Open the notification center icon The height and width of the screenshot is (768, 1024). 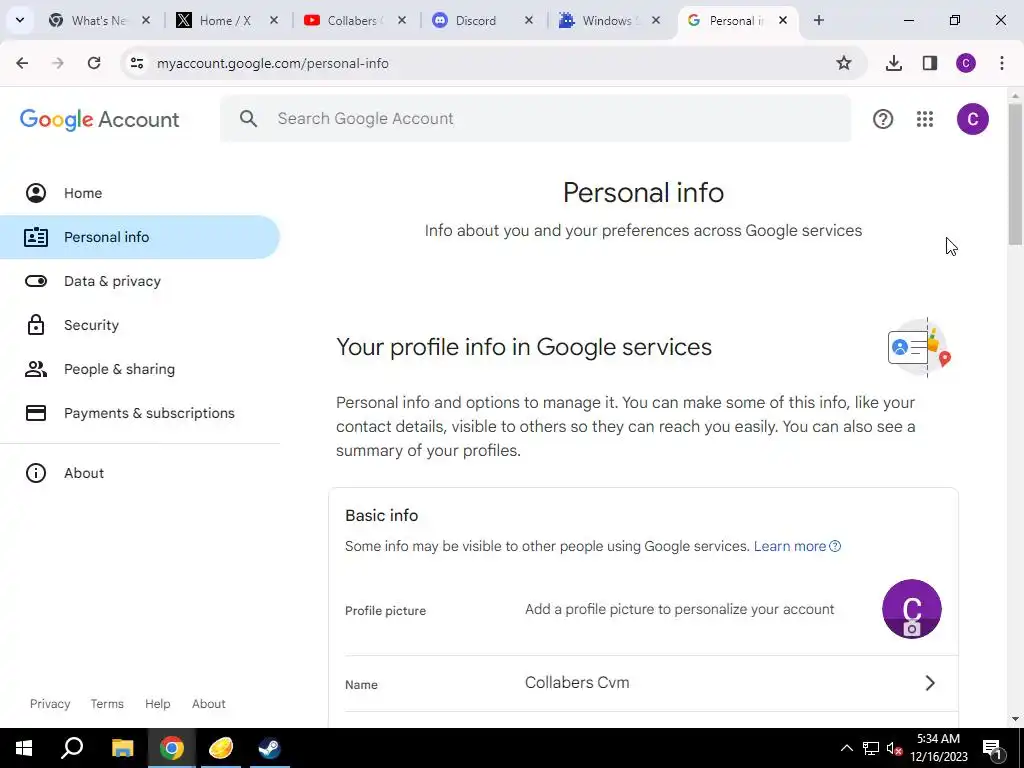[992, 748]
